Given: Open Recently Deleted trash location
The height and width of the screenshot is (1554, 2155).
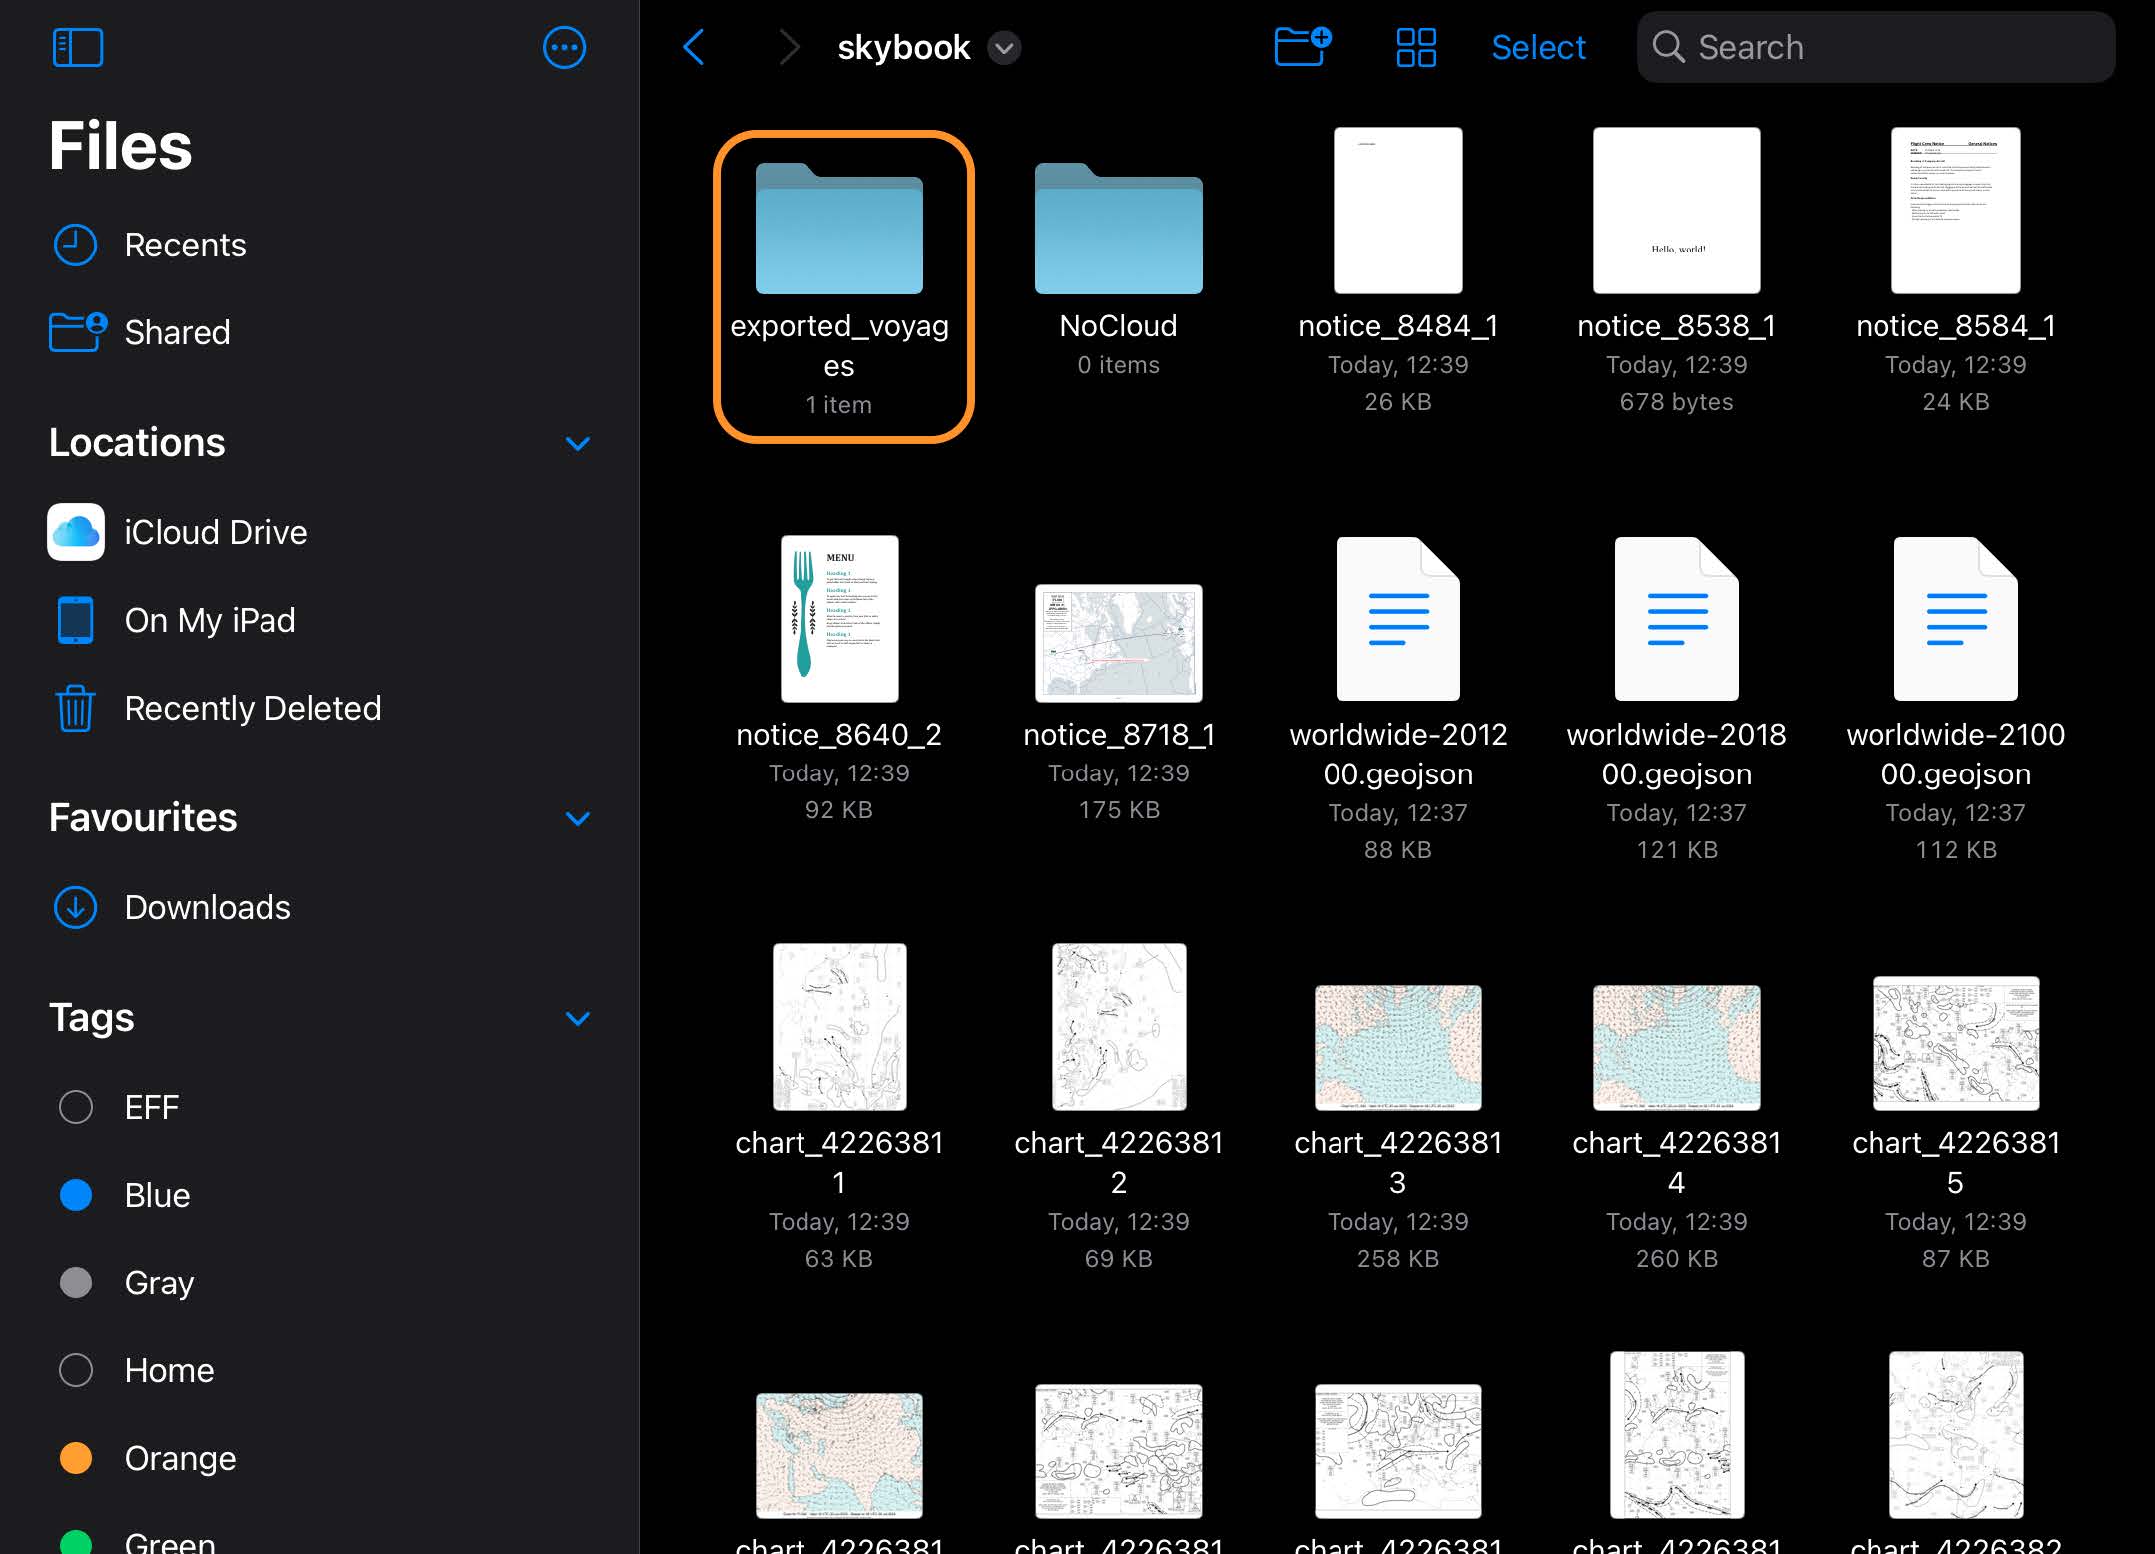Looking at the screenshot, I should tap(252, 708).
